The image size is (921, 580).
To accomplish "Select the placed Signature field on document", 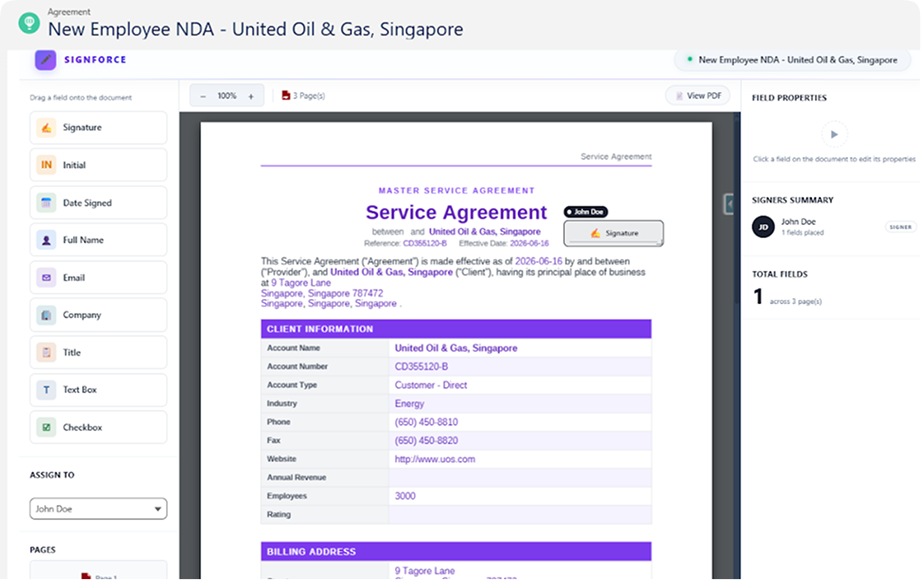I will tap(613, 233).
